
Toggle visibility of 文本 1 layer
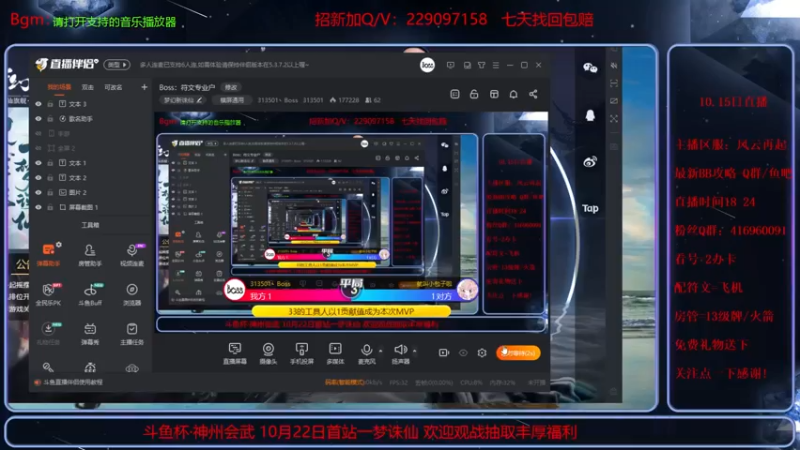(x=38, y=163)
